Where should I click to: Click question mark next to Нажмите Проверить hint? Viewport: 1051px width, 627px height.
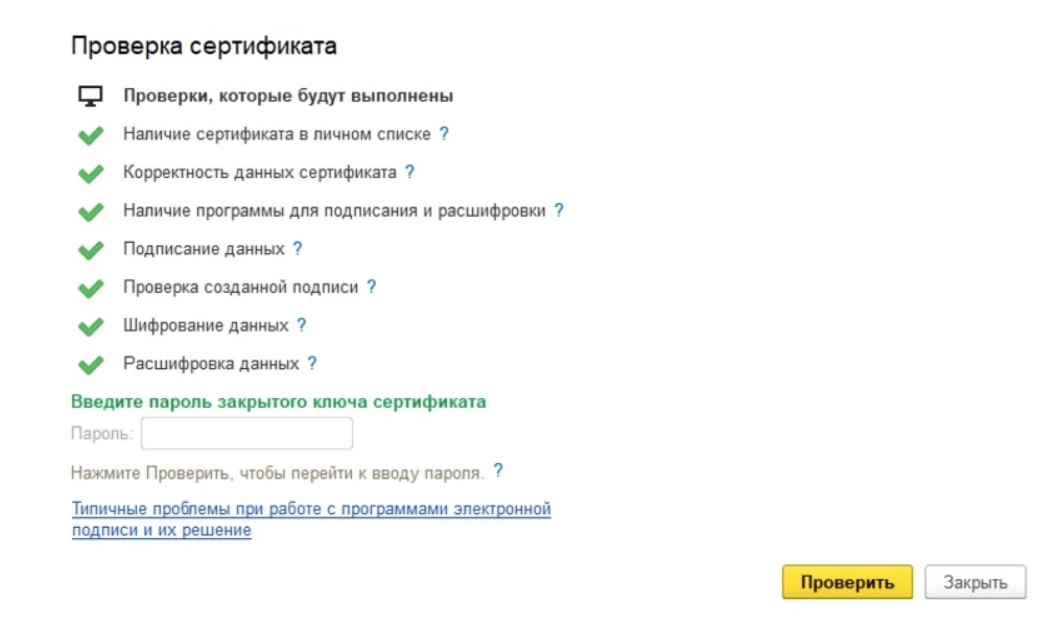pos(498,471)
